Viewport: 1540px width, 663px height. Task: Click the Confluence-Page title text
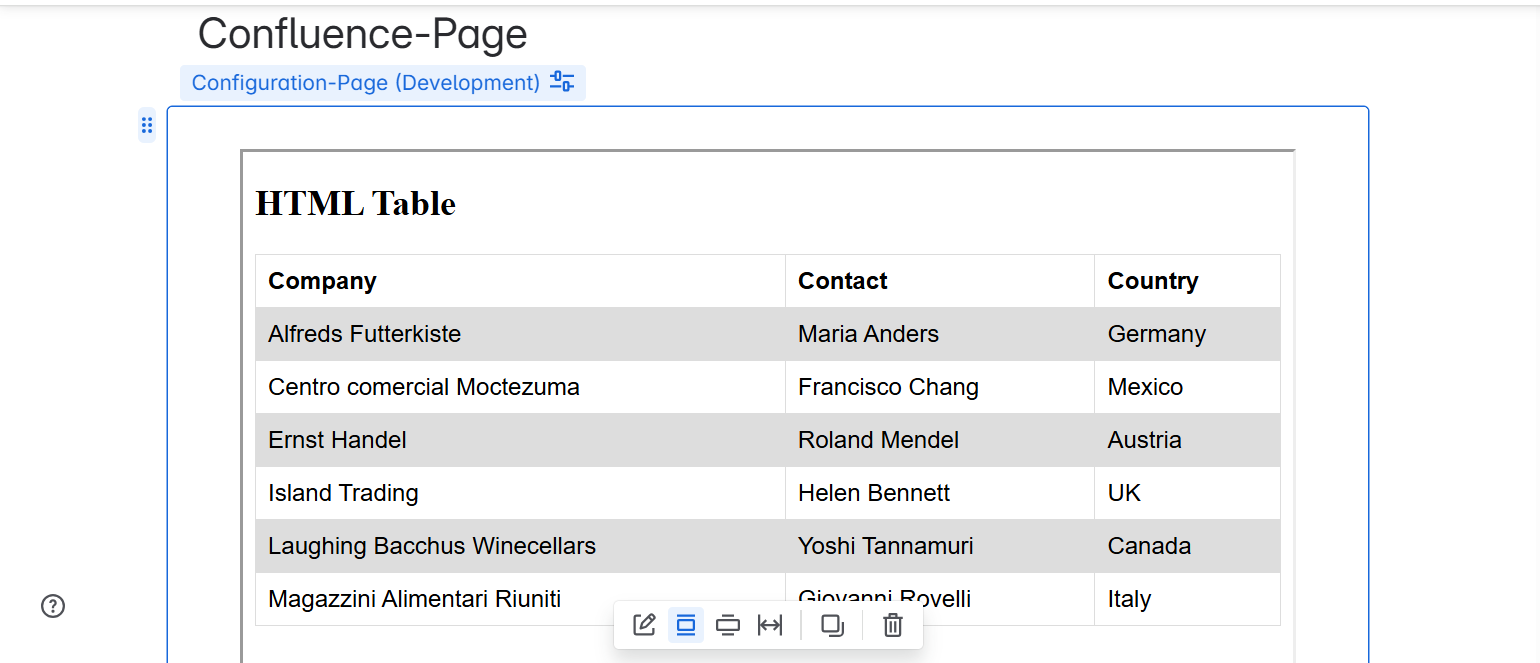click(x=362, y=34)
